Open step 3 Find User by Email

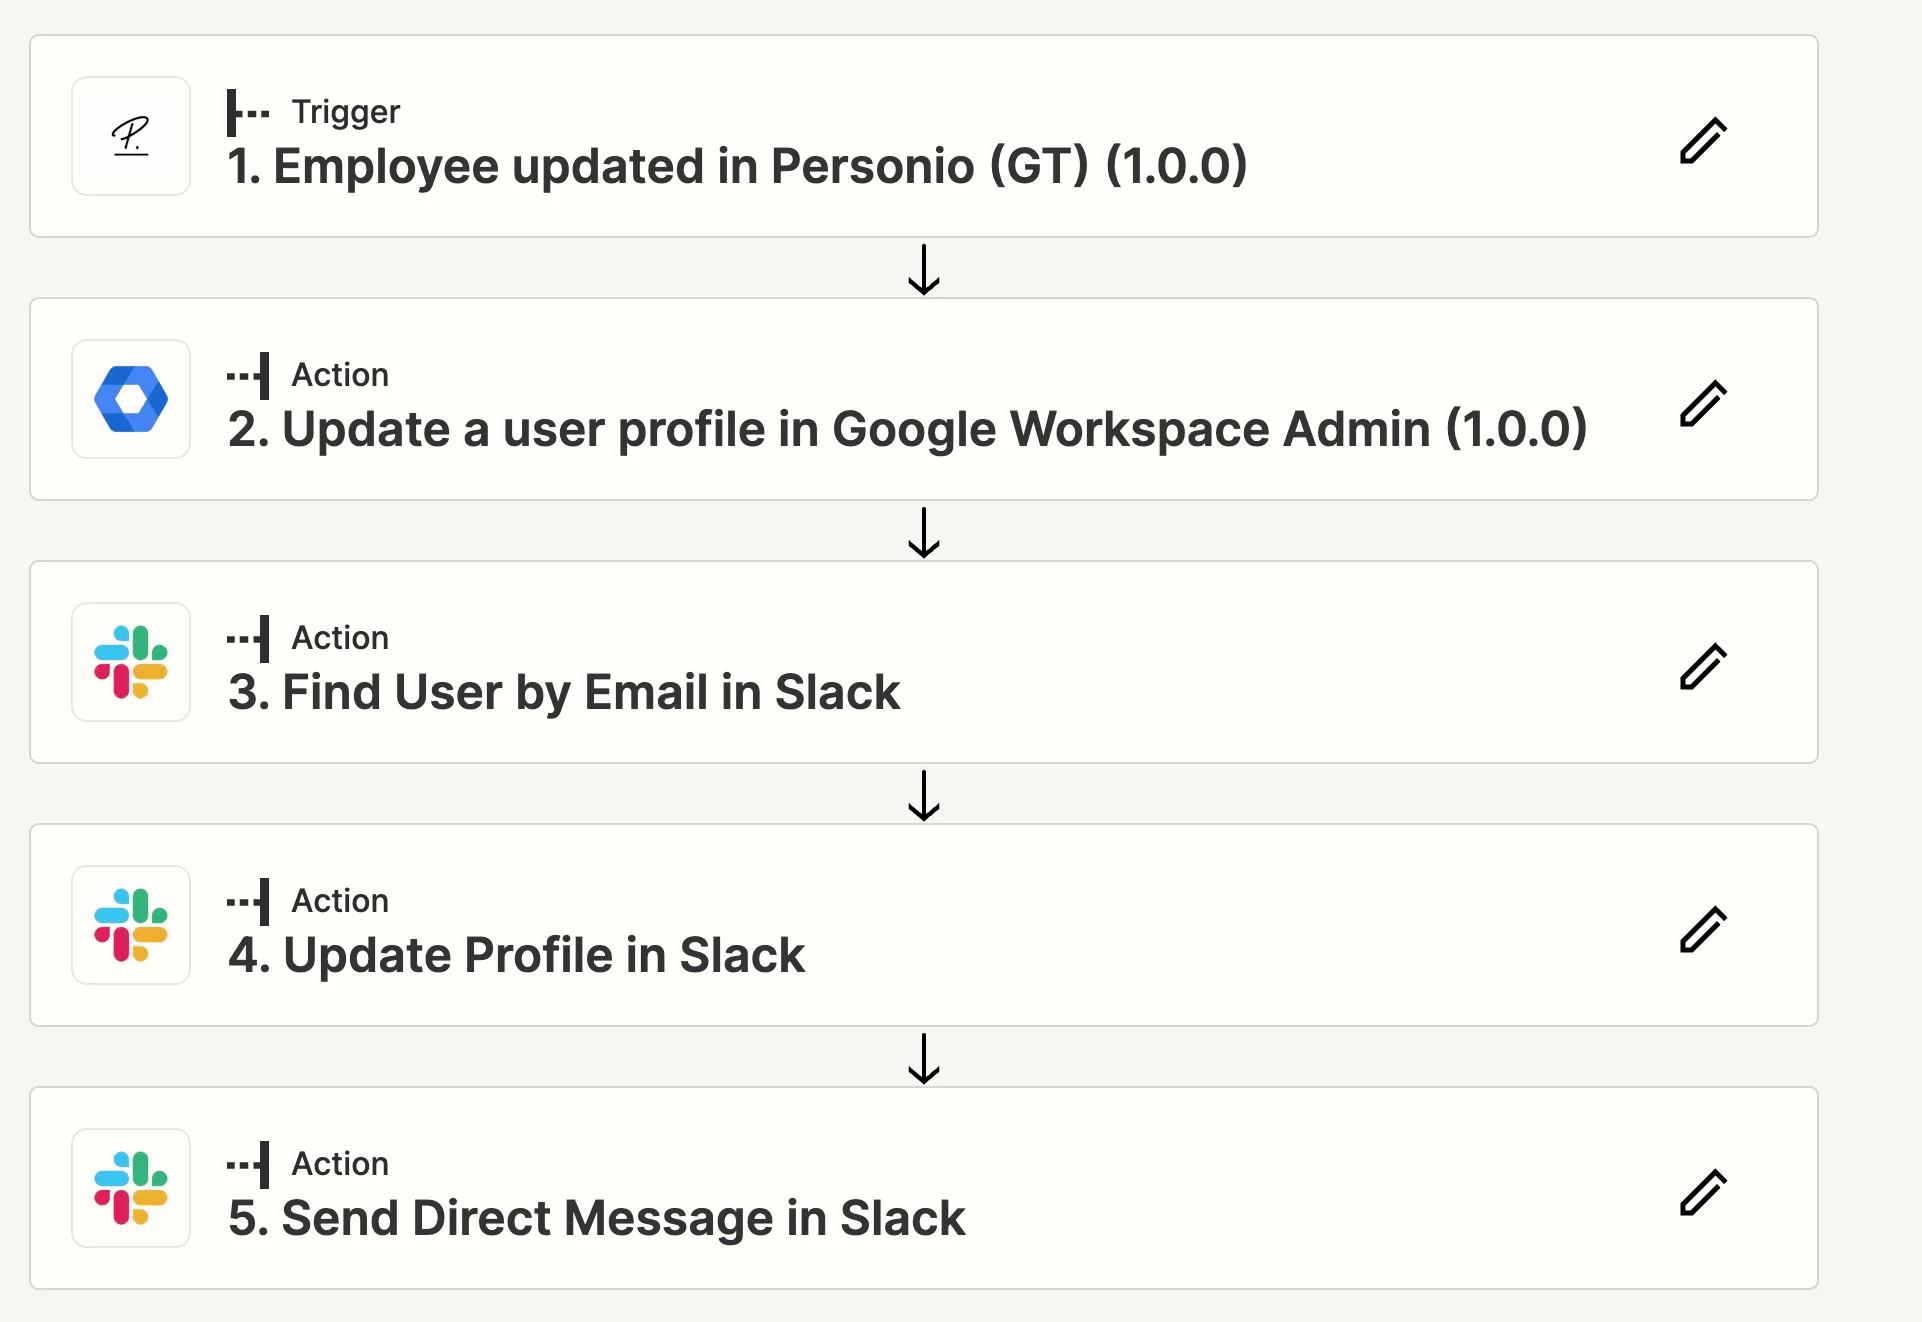click(564, 692)
